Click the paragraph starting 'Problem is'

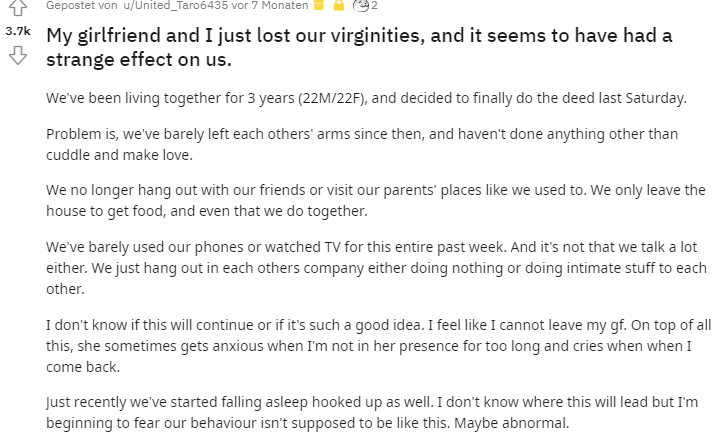362,144
